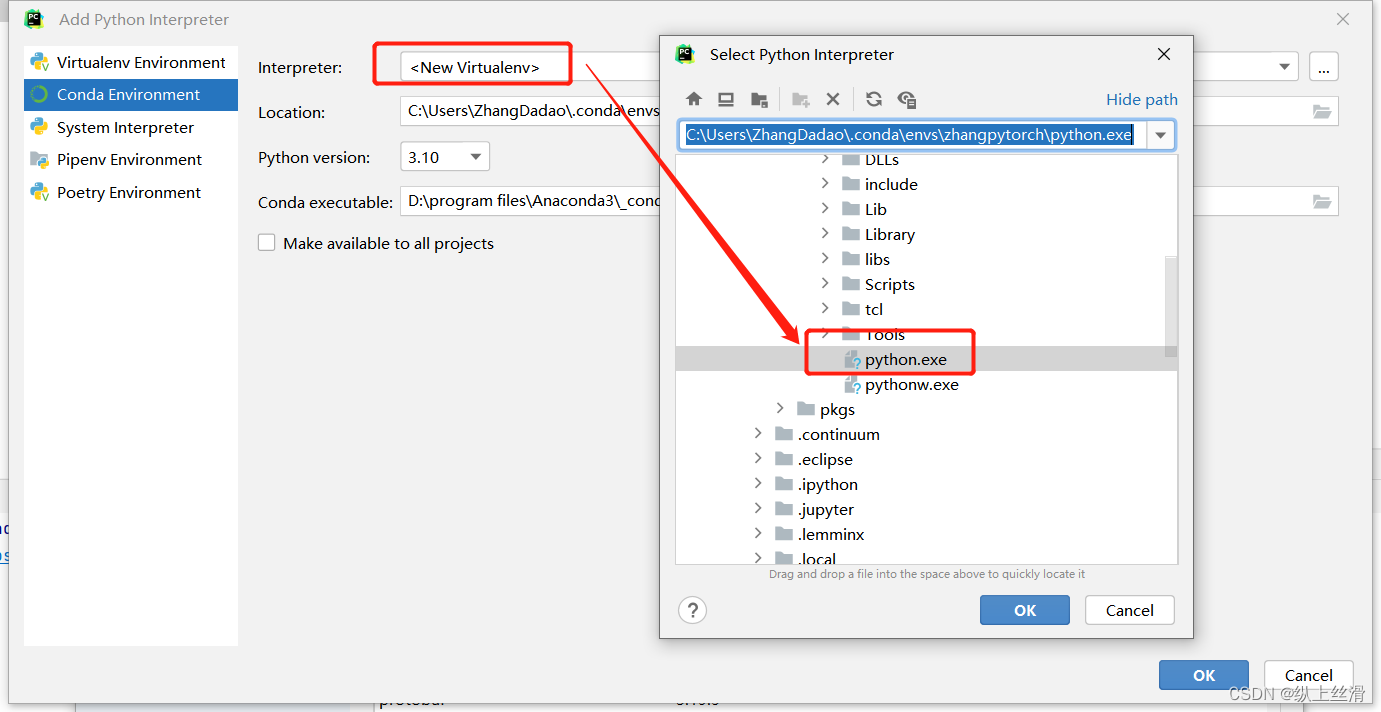Select the .continuum folder row
Screen dimensions: 1381x712
tap(926, 434)
